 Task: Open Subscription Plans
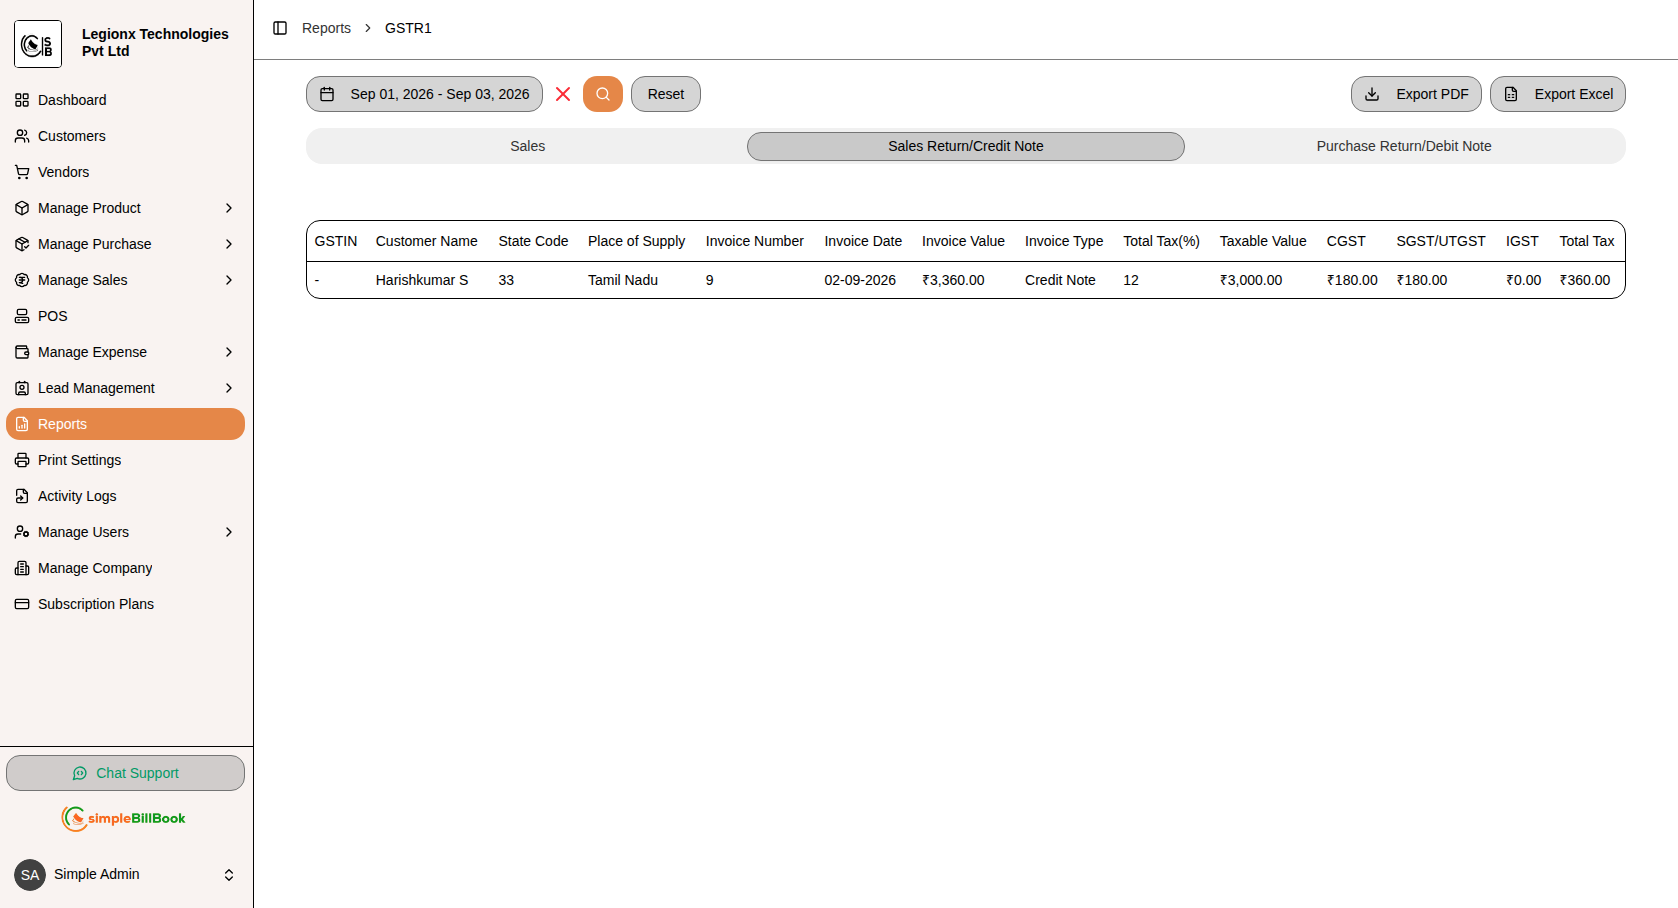click(125, 604)
